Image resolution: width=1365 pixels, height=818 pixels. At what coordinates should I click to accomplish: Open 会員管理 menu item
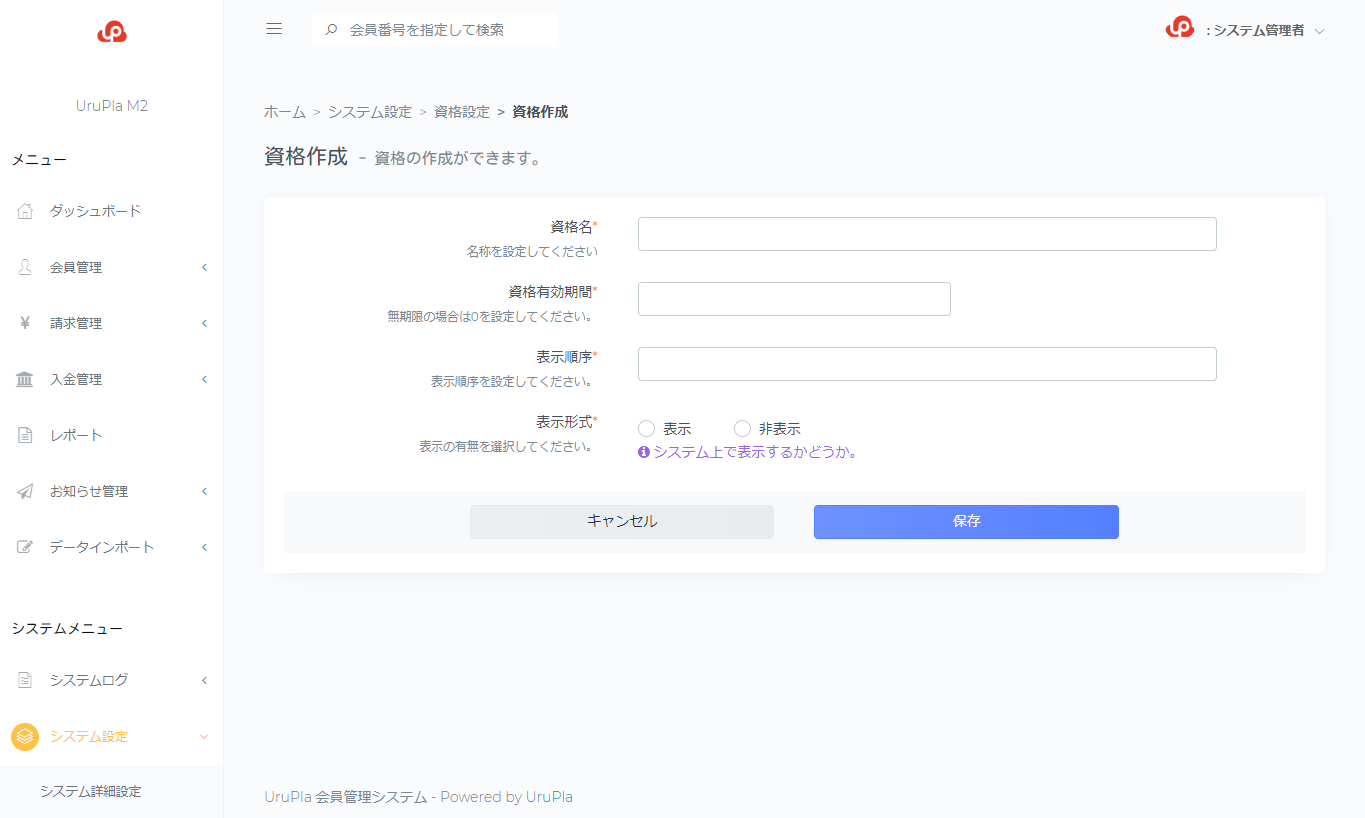[x=111, y=267]
